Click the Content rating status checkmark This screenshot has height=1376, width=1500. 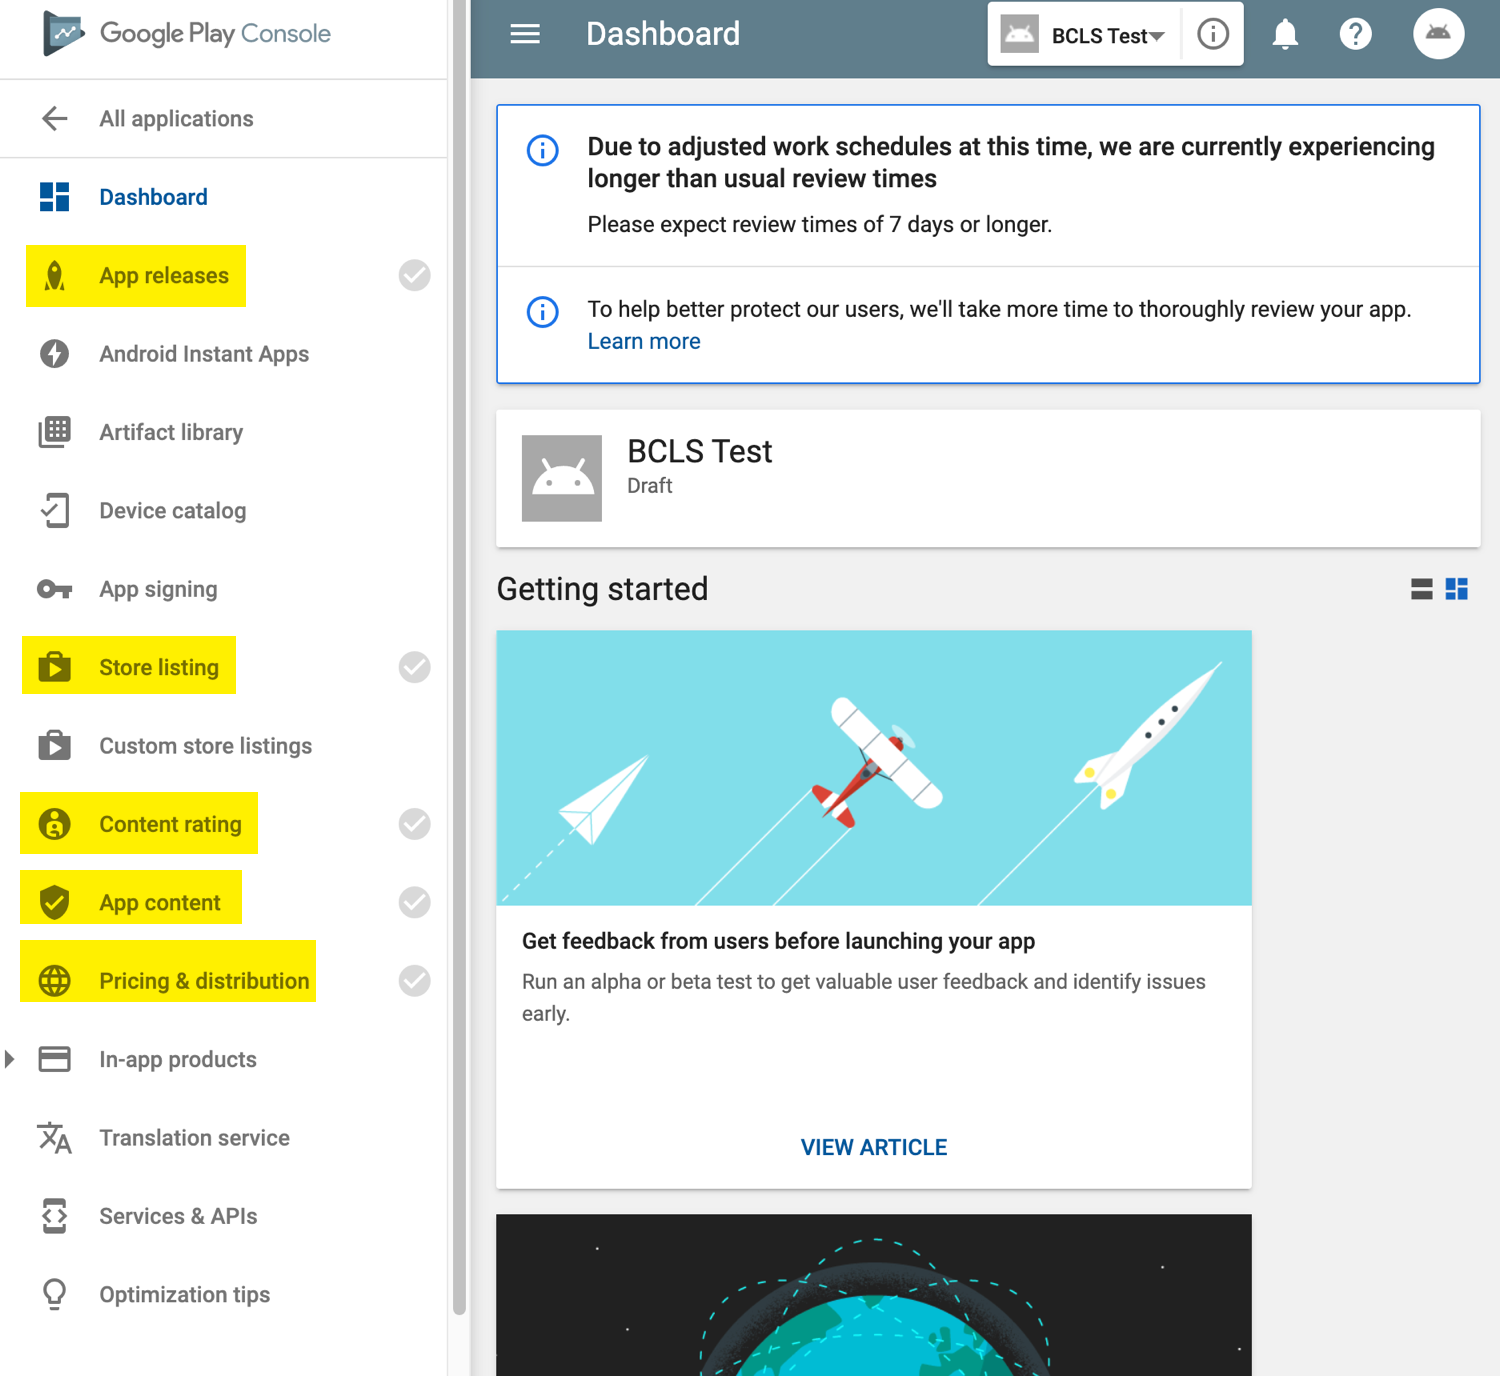[414, 824]
